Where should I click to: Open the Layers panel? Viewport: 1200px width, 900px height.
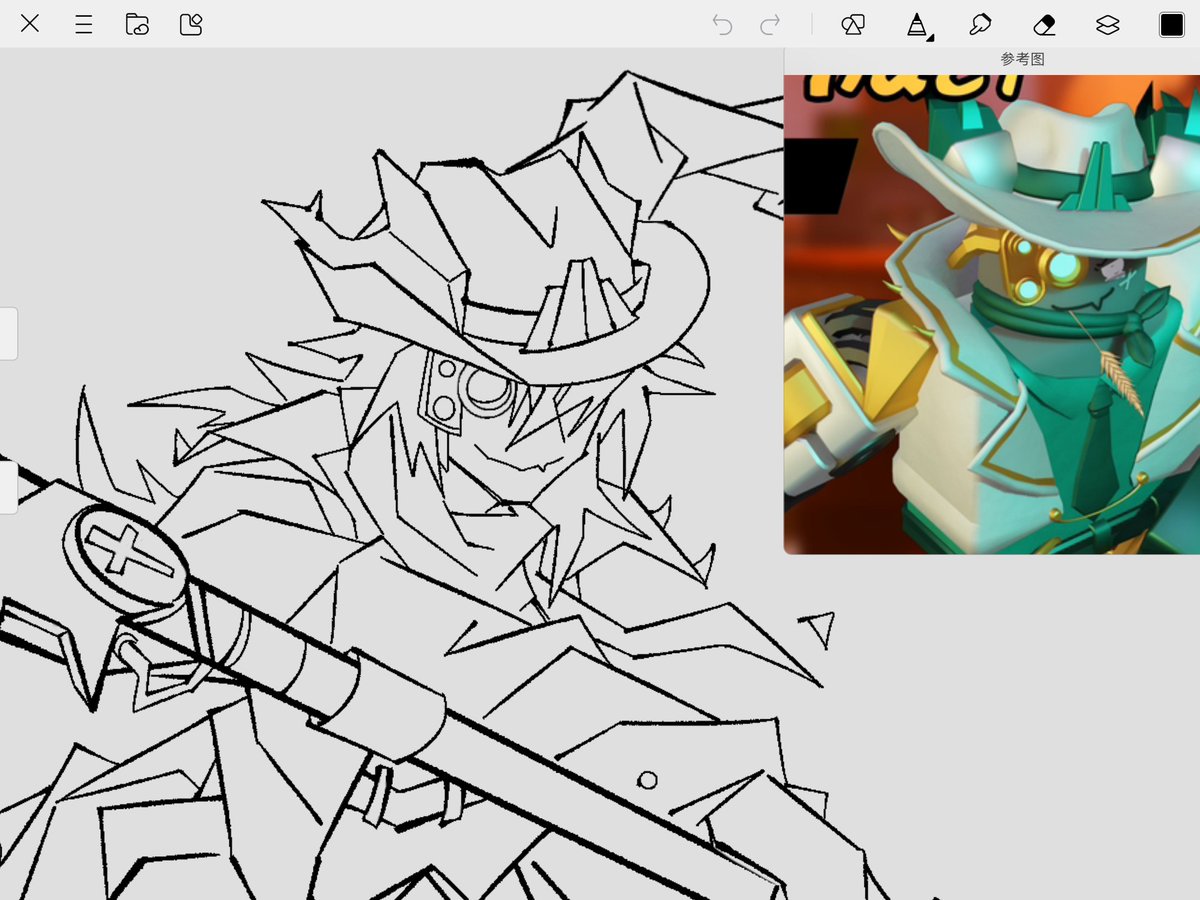(x=1107, y=25)
